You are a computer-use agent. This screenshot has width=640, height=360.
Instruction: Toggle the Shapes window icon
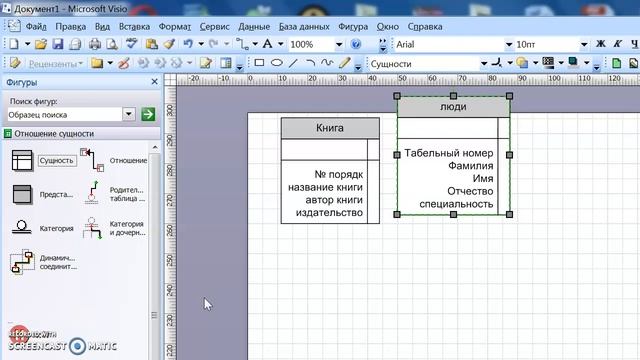pos(226,63)
